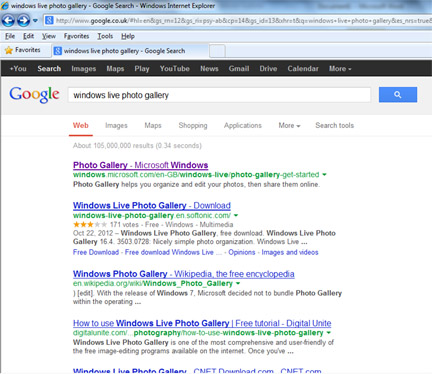Click the Google logo

pyautogui.click(x=34, y=95)
